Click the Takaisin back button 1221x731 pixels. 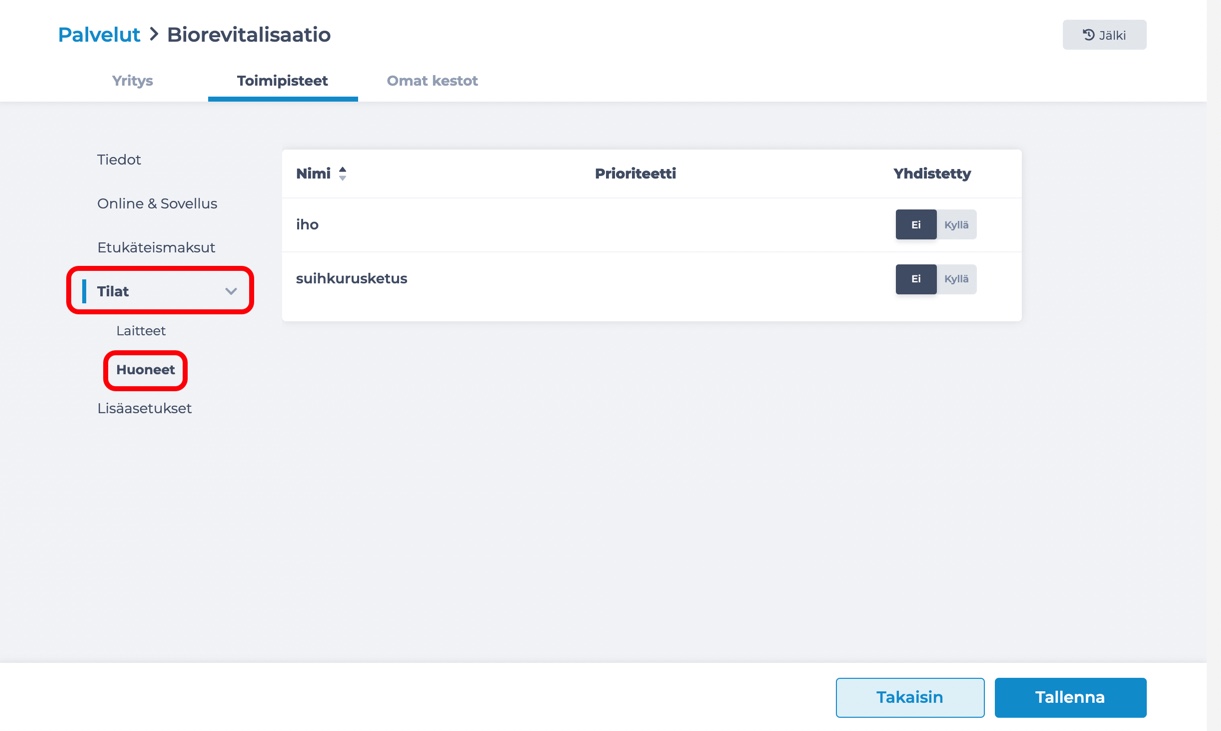coord(910,698)
